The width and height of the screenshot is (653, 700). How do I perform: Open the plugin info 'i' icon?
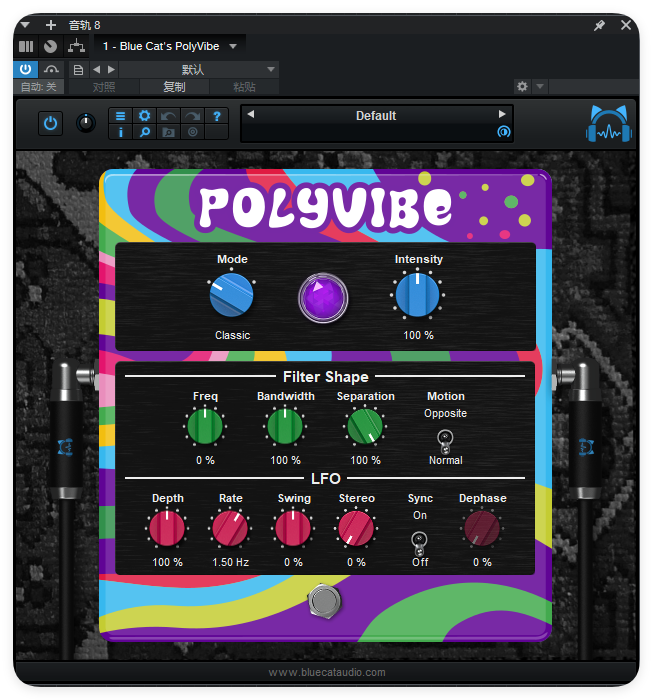[x=121, y=132]
